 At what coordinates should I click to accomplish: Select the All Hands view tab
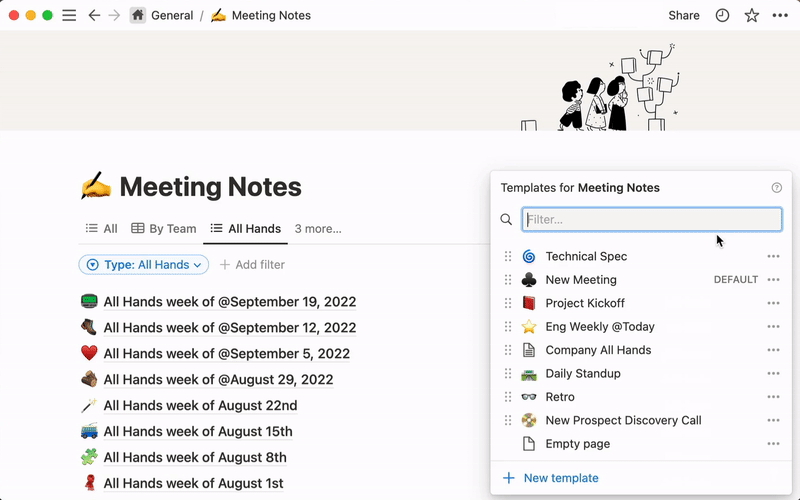pos(245,229)
